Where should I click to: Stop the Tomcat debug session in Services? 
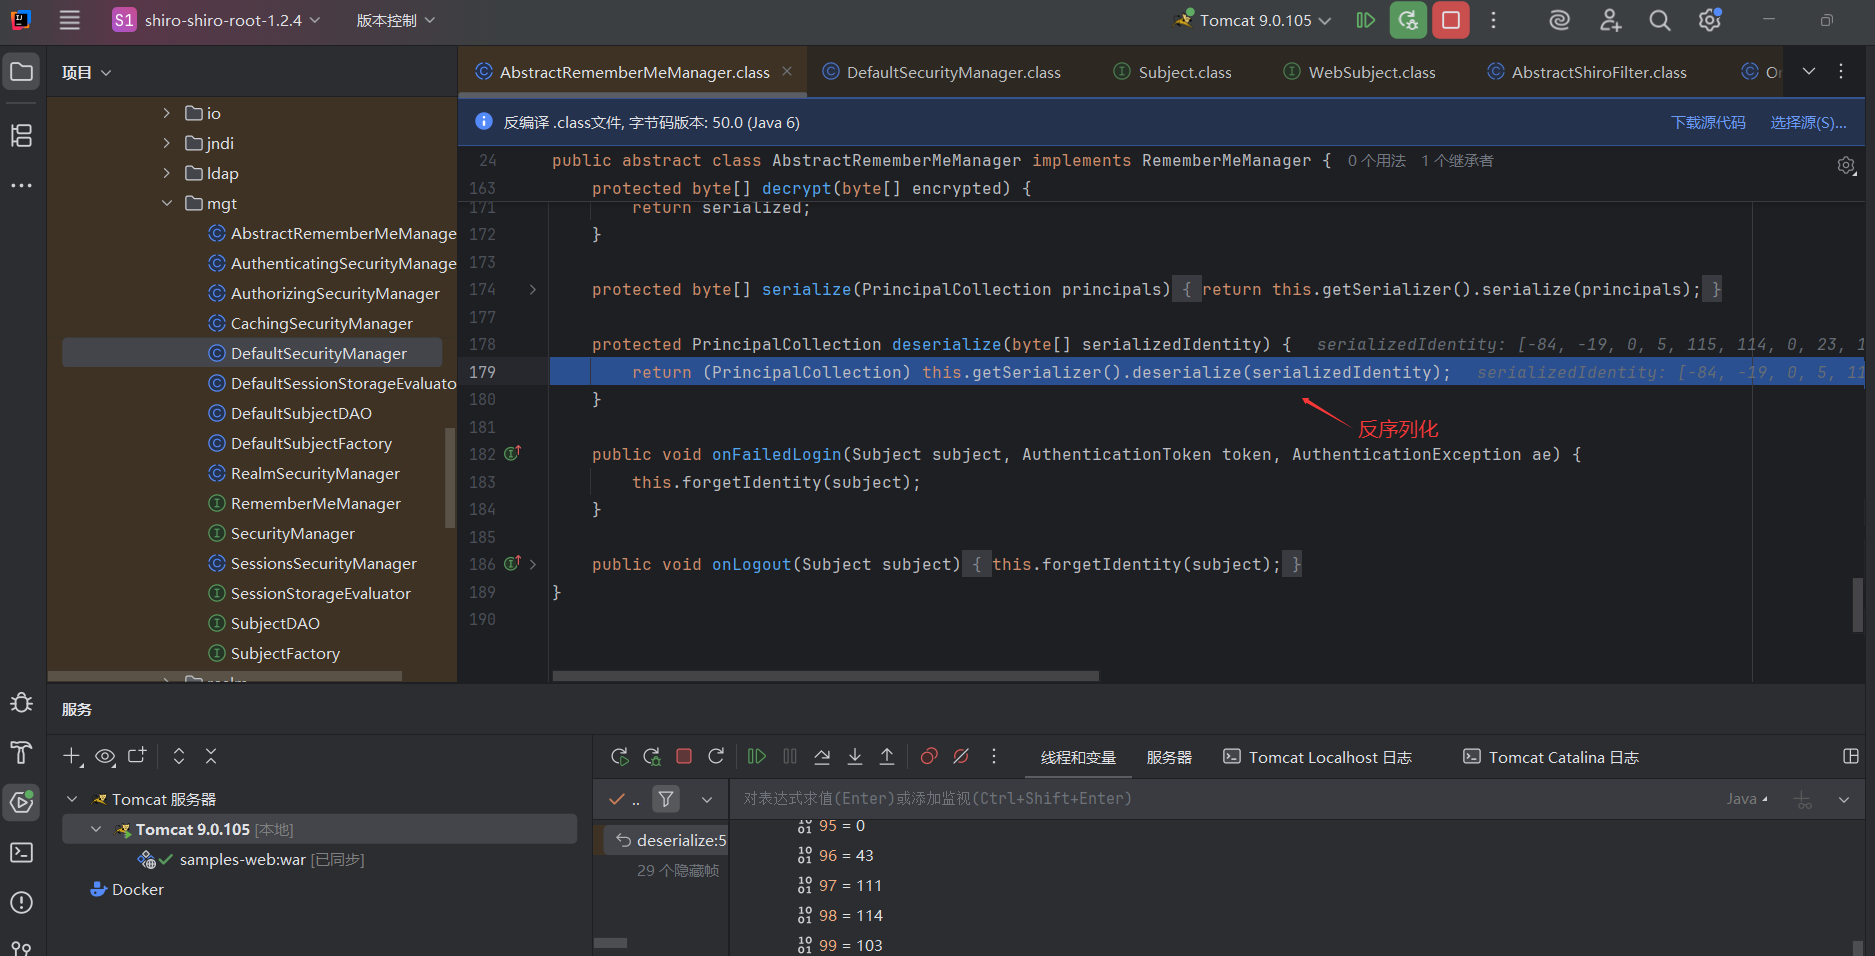coord(684,757)
